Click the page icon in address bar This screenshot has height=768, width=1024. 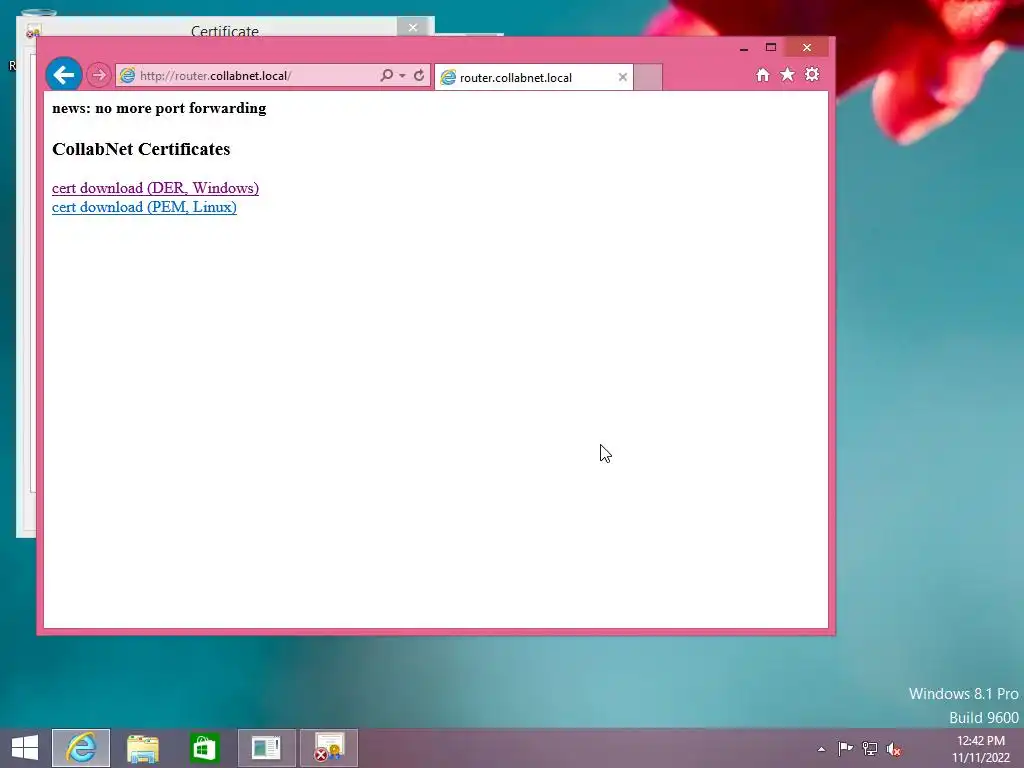tap(127, 75)
